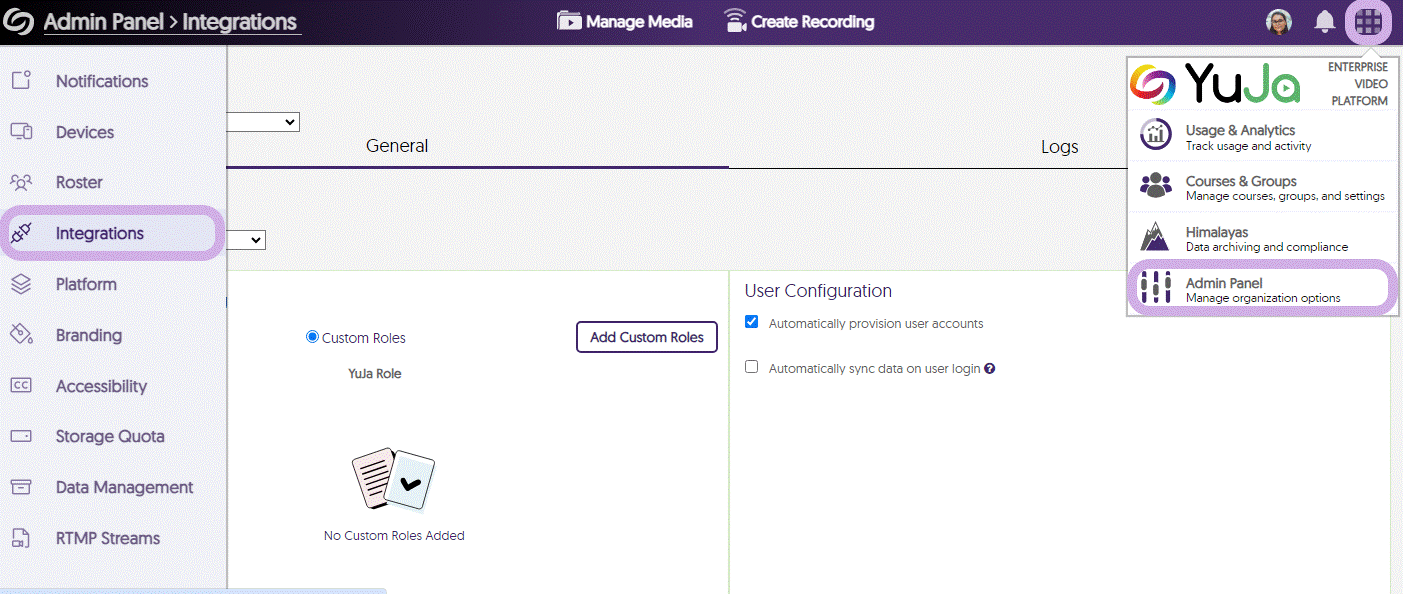
Task: Open the apps grid menu icon
Action: [x=1368, y=21]
